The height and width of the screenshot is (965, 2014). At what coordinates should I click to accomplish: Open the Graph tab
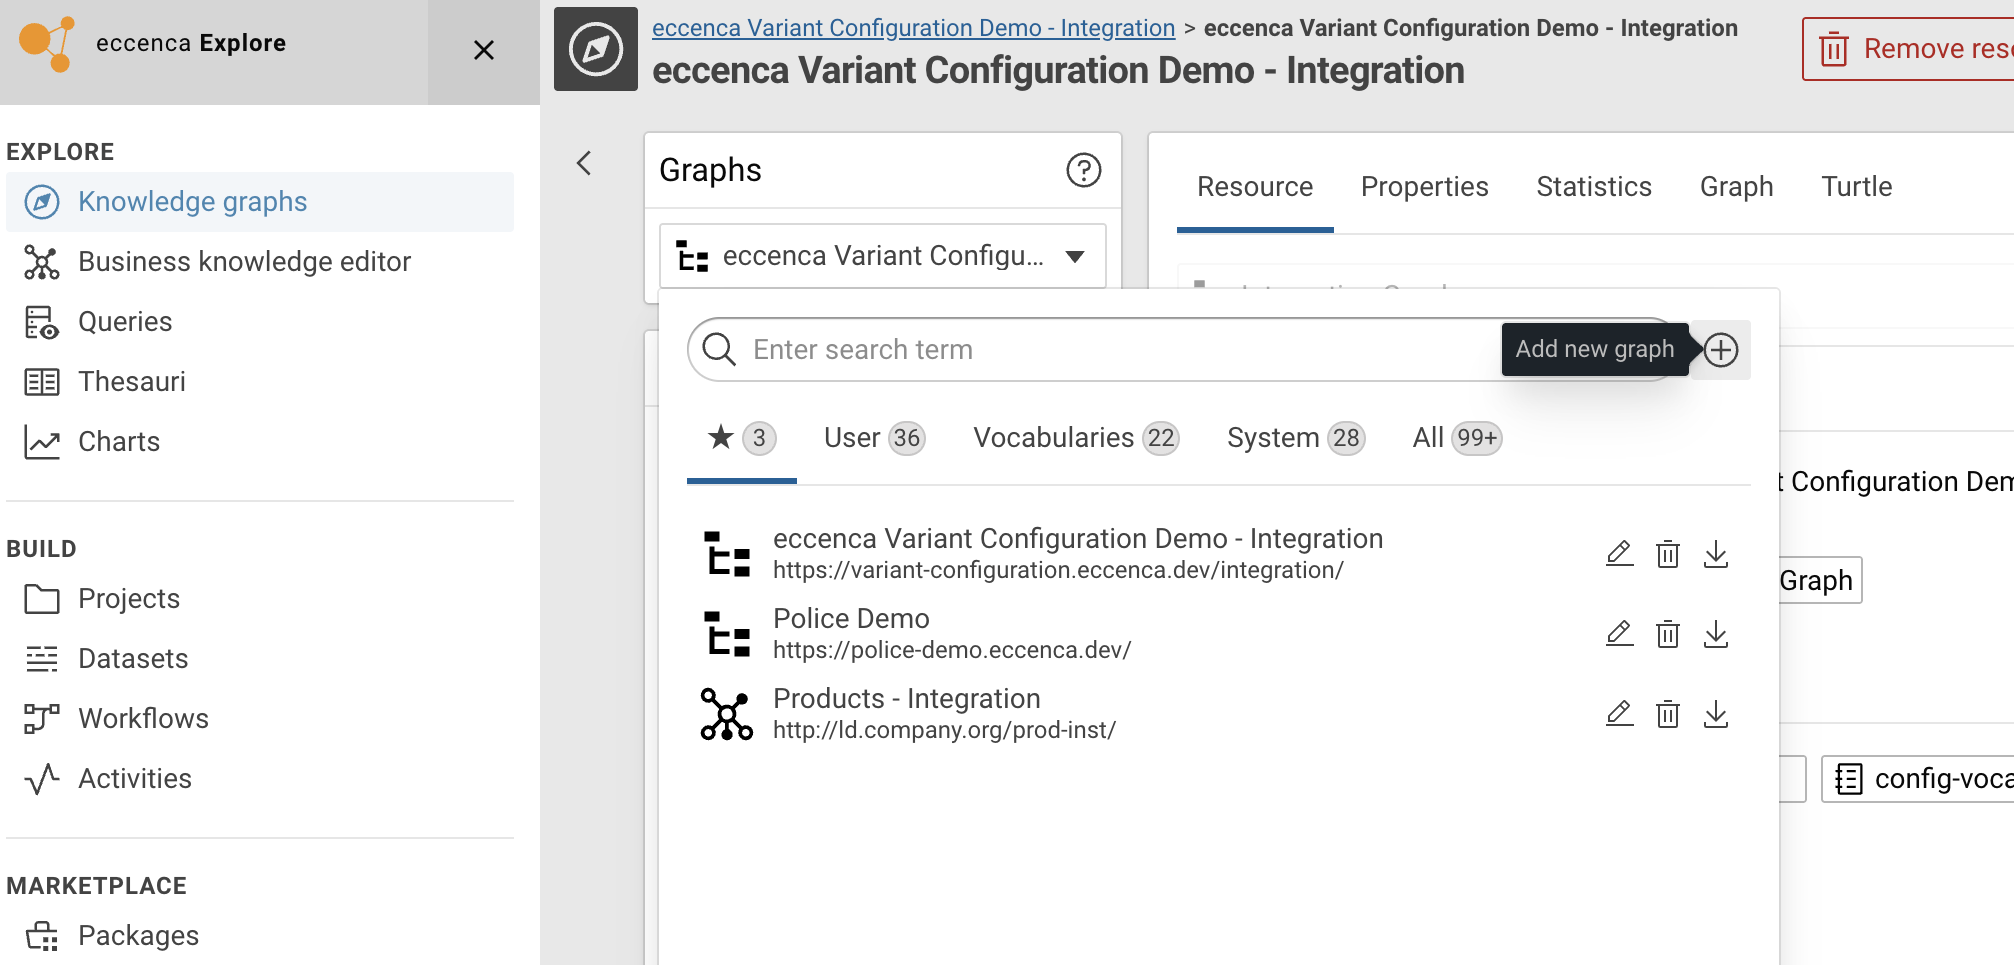pyautogui.click(x=1737, y=187)
